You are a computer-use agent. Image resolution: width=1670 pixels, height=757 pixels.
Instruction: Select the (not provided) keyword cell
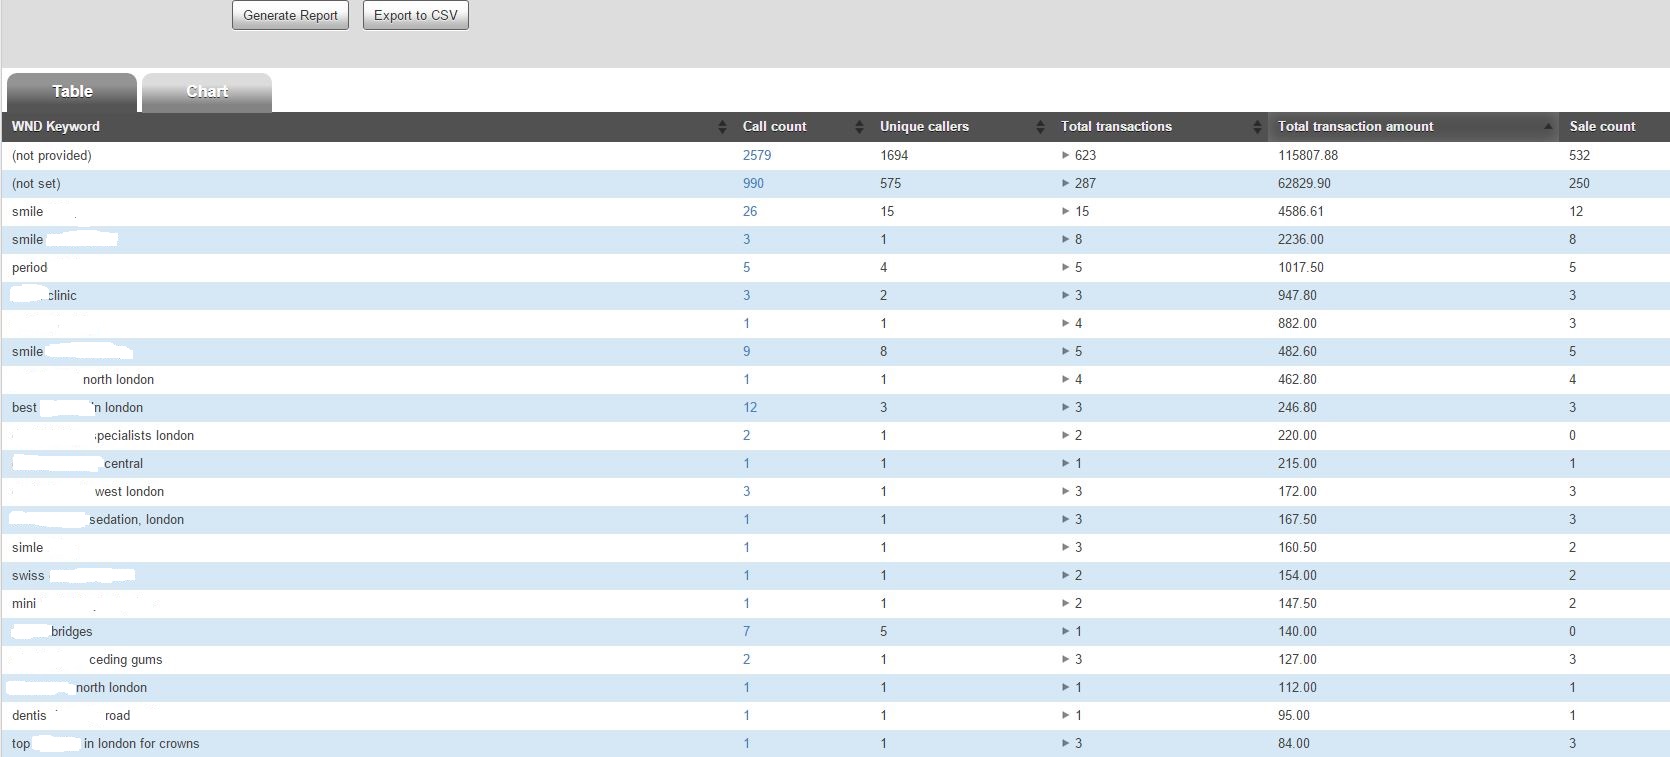click(x=52, y=155)
